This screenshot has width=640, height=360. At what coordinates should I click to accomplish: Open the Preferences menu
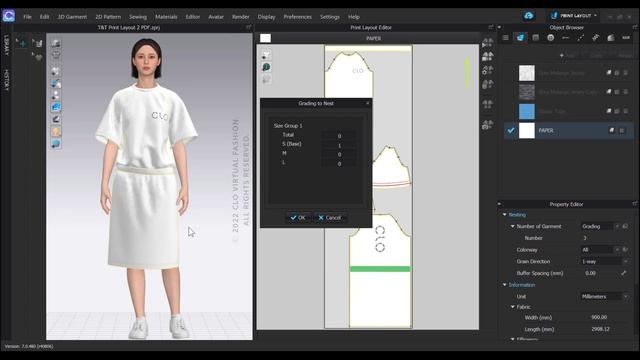298,17
